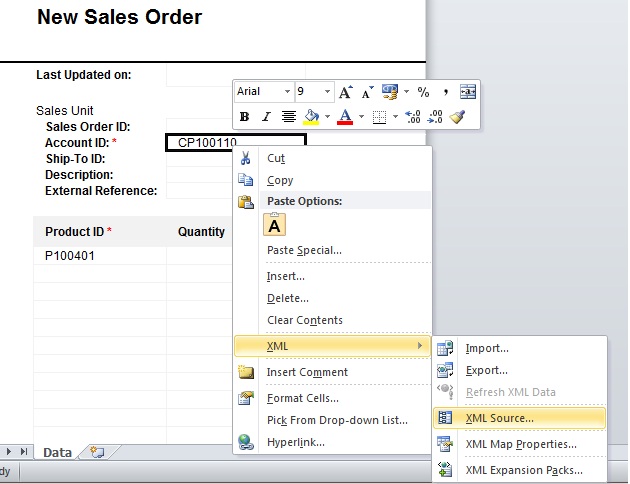Click the Insert Worksheet tab icon
Screen dimensions: 630x484
tap(98, 452)
